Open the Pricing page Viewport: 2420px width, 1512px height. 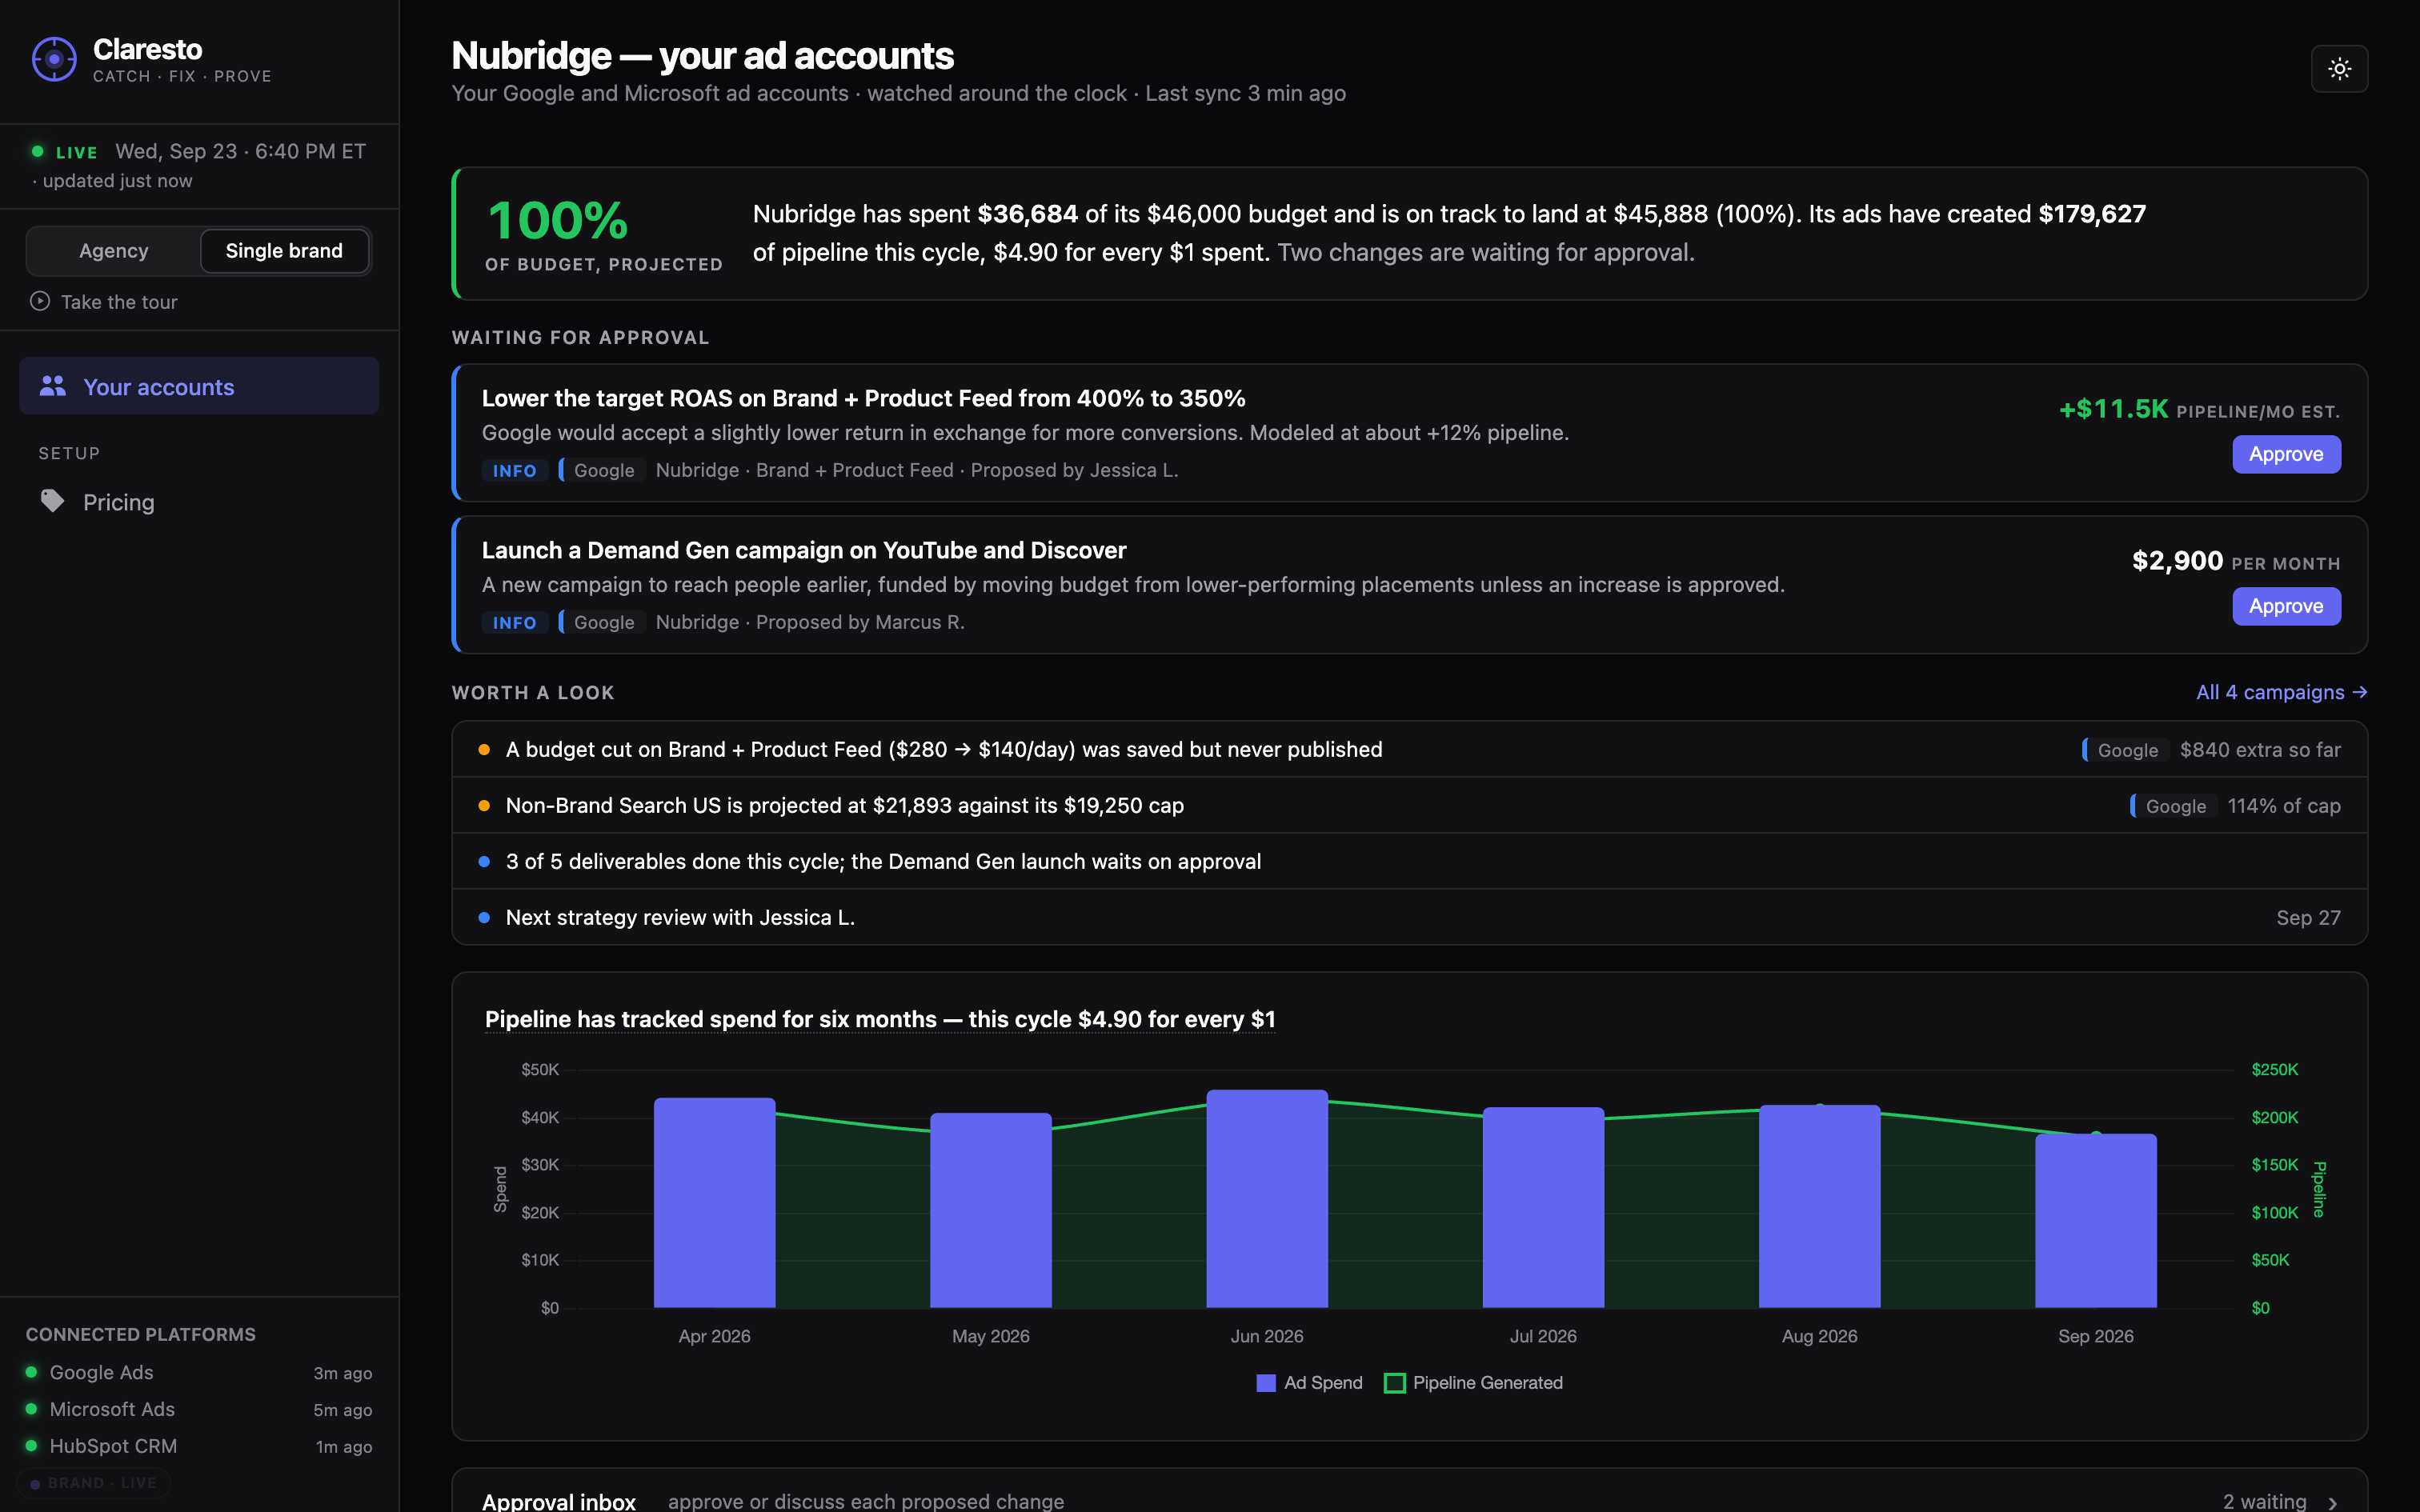point(199,502)
